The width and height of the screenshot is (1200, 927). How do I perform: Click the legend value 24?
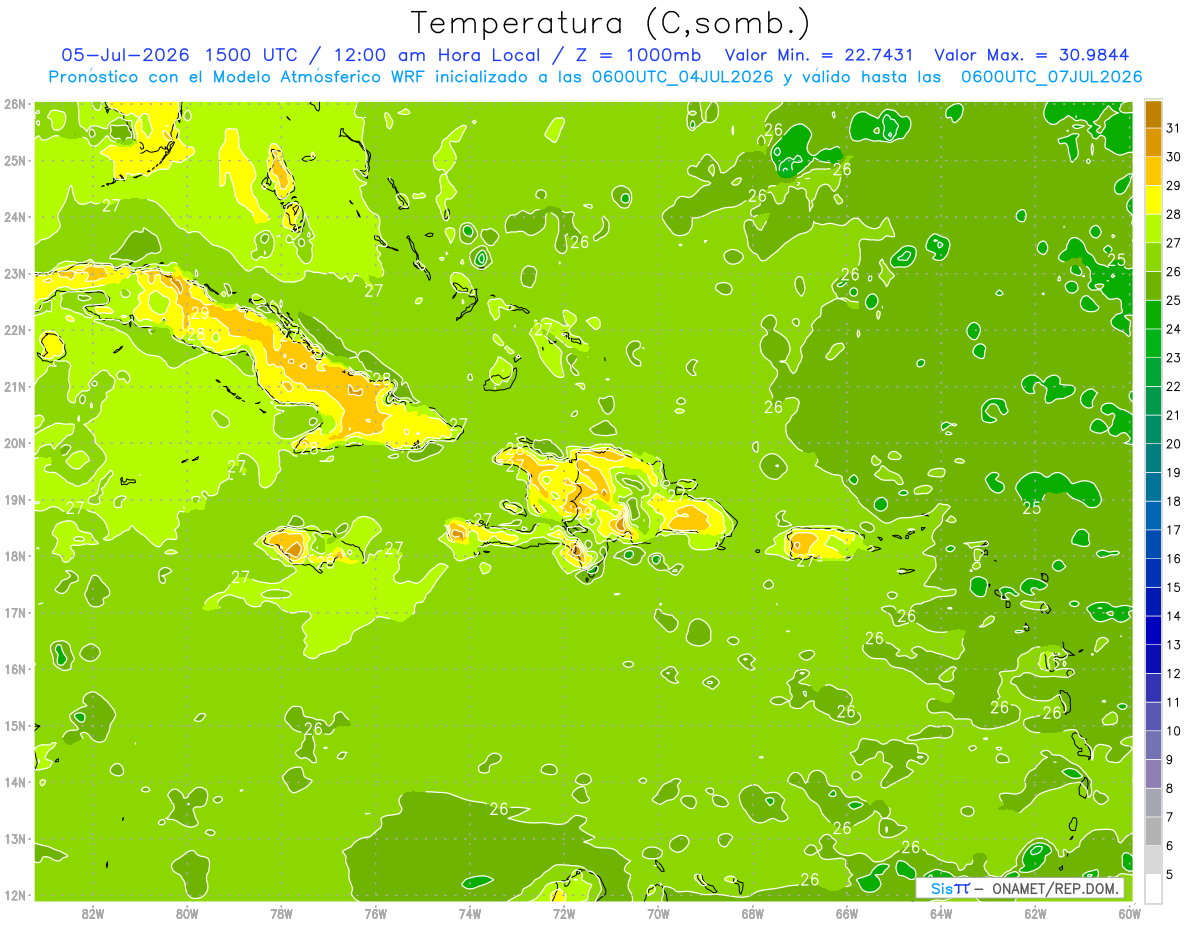click(1174, 329)
